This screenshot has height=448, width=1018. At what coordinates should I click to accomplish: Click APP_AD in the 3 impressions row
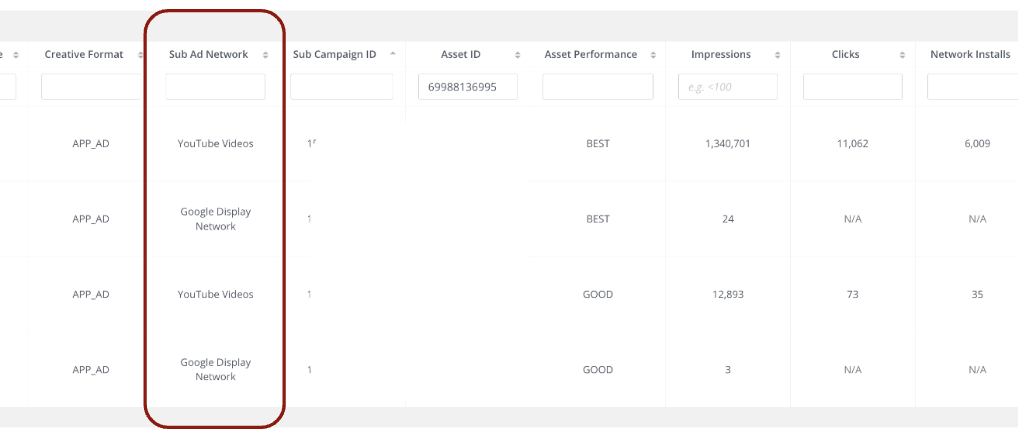click(x=91, y=369)
